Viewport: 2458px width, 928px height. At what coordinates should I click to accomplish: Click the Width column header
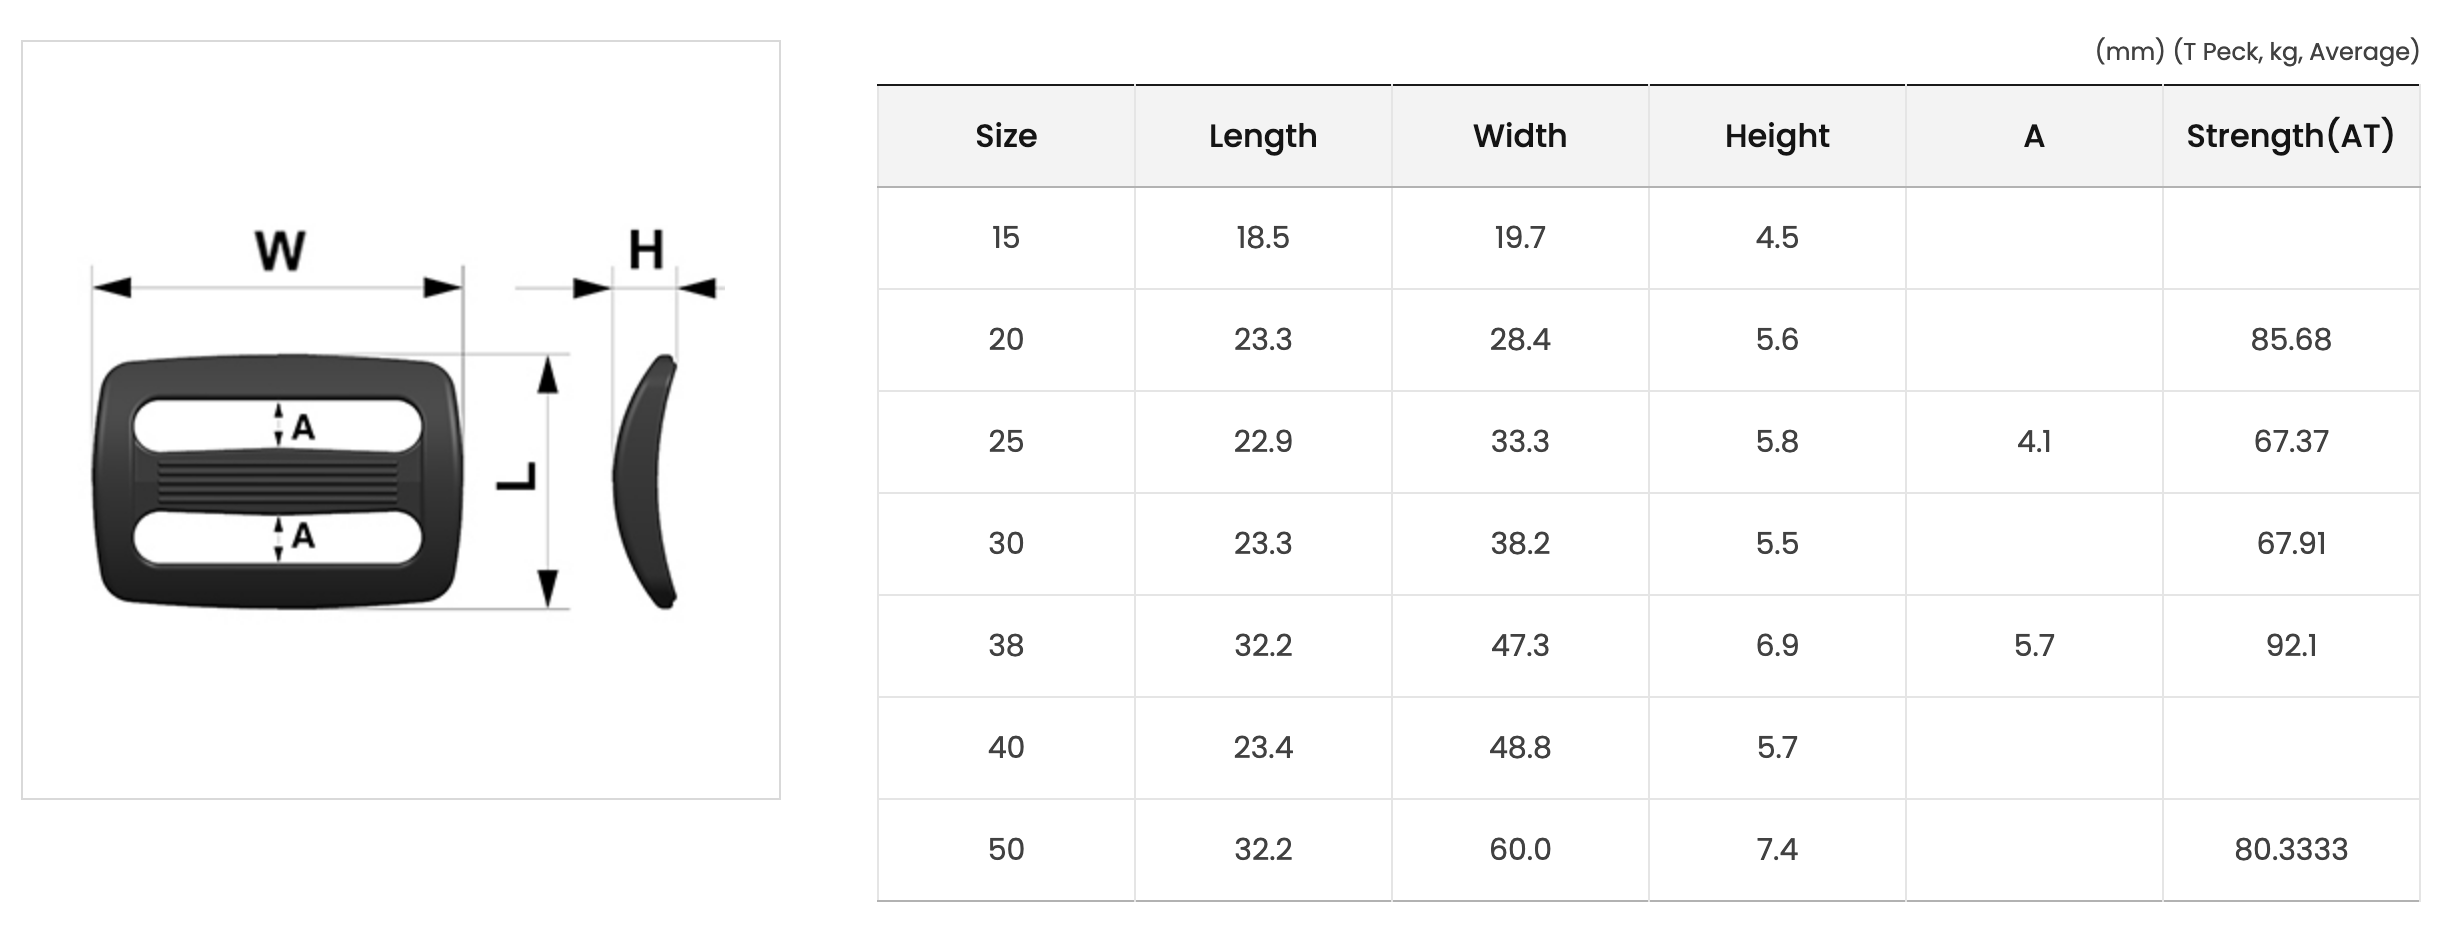click(x=1520, y=136)
